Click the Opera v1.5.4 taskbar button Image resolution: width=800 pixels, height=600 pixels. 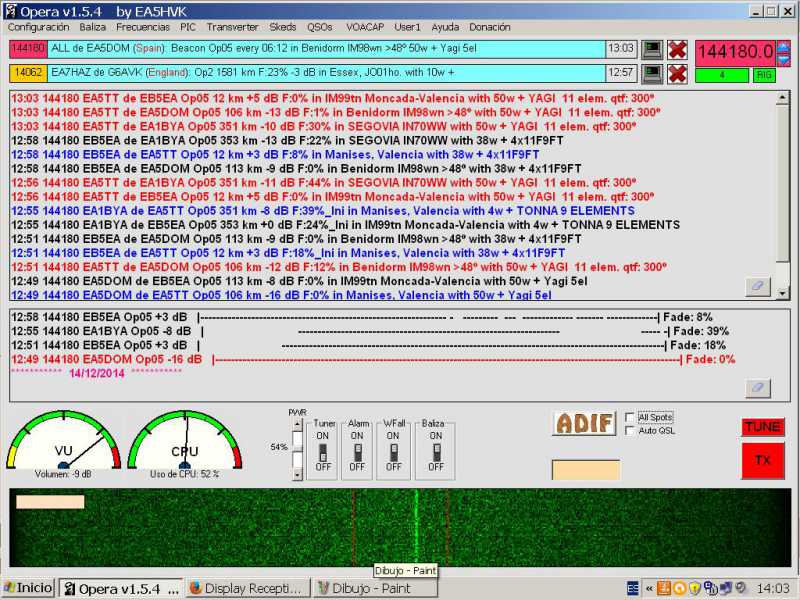pos(121,588)
